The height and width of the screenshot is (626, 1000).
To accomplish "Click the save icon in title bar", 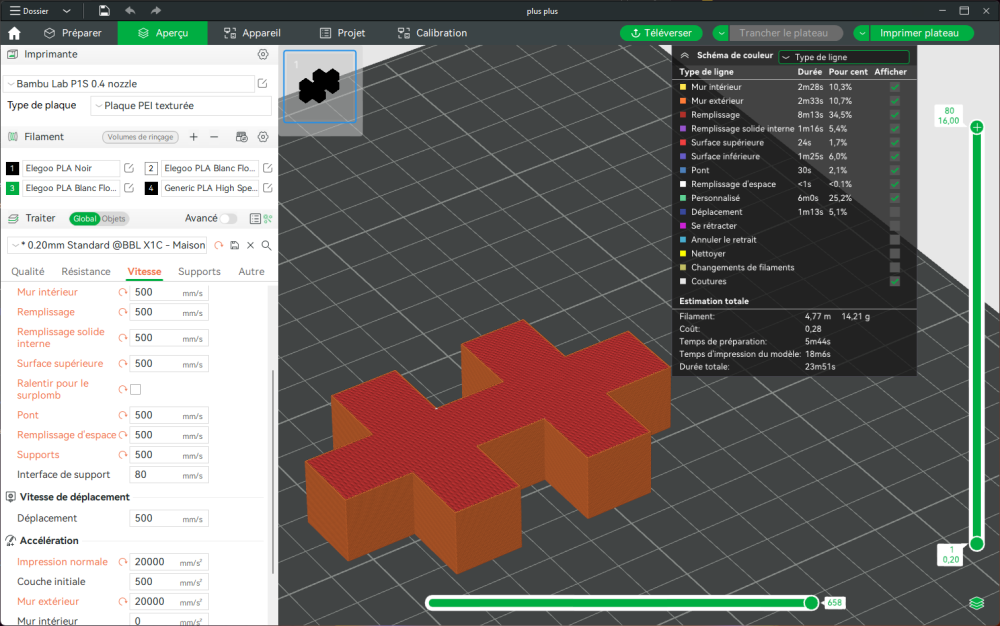I will (104, 11).
